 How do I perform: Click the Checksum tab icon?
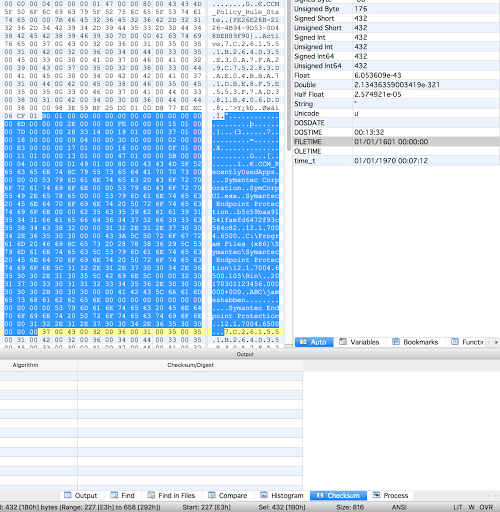click(320, 495)
